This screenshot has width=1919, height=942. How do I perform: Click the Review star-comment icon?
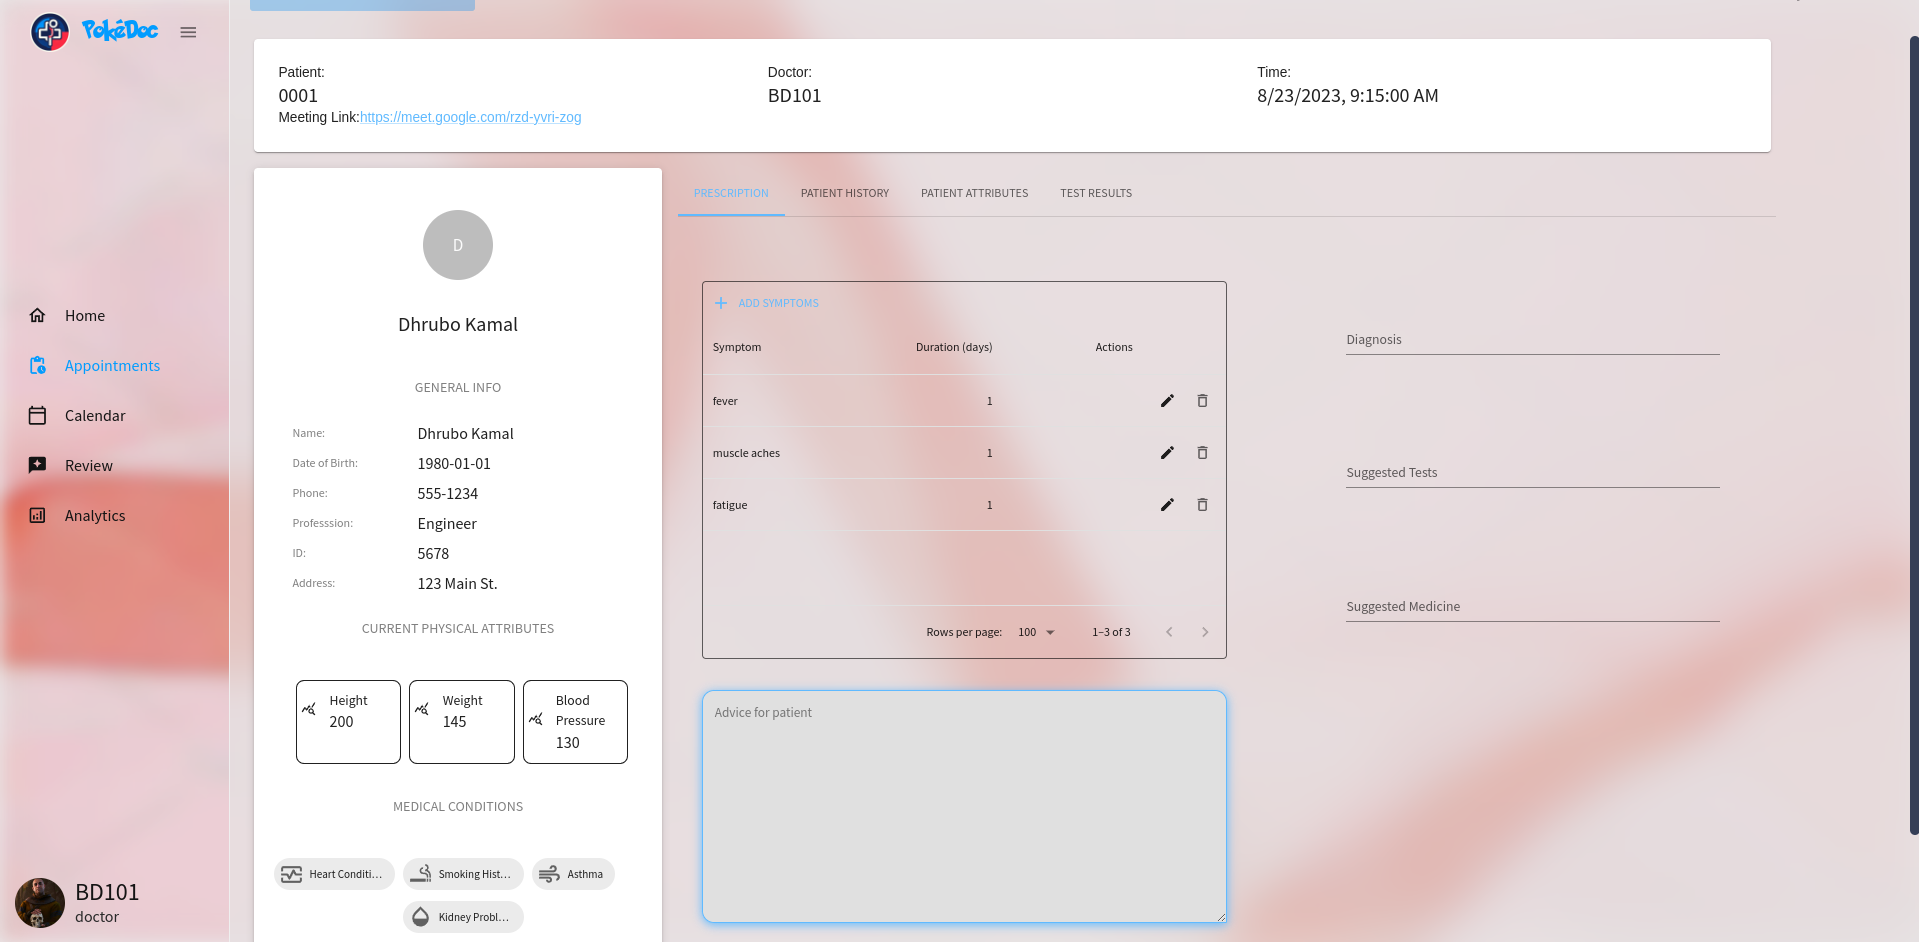point(37,465)
